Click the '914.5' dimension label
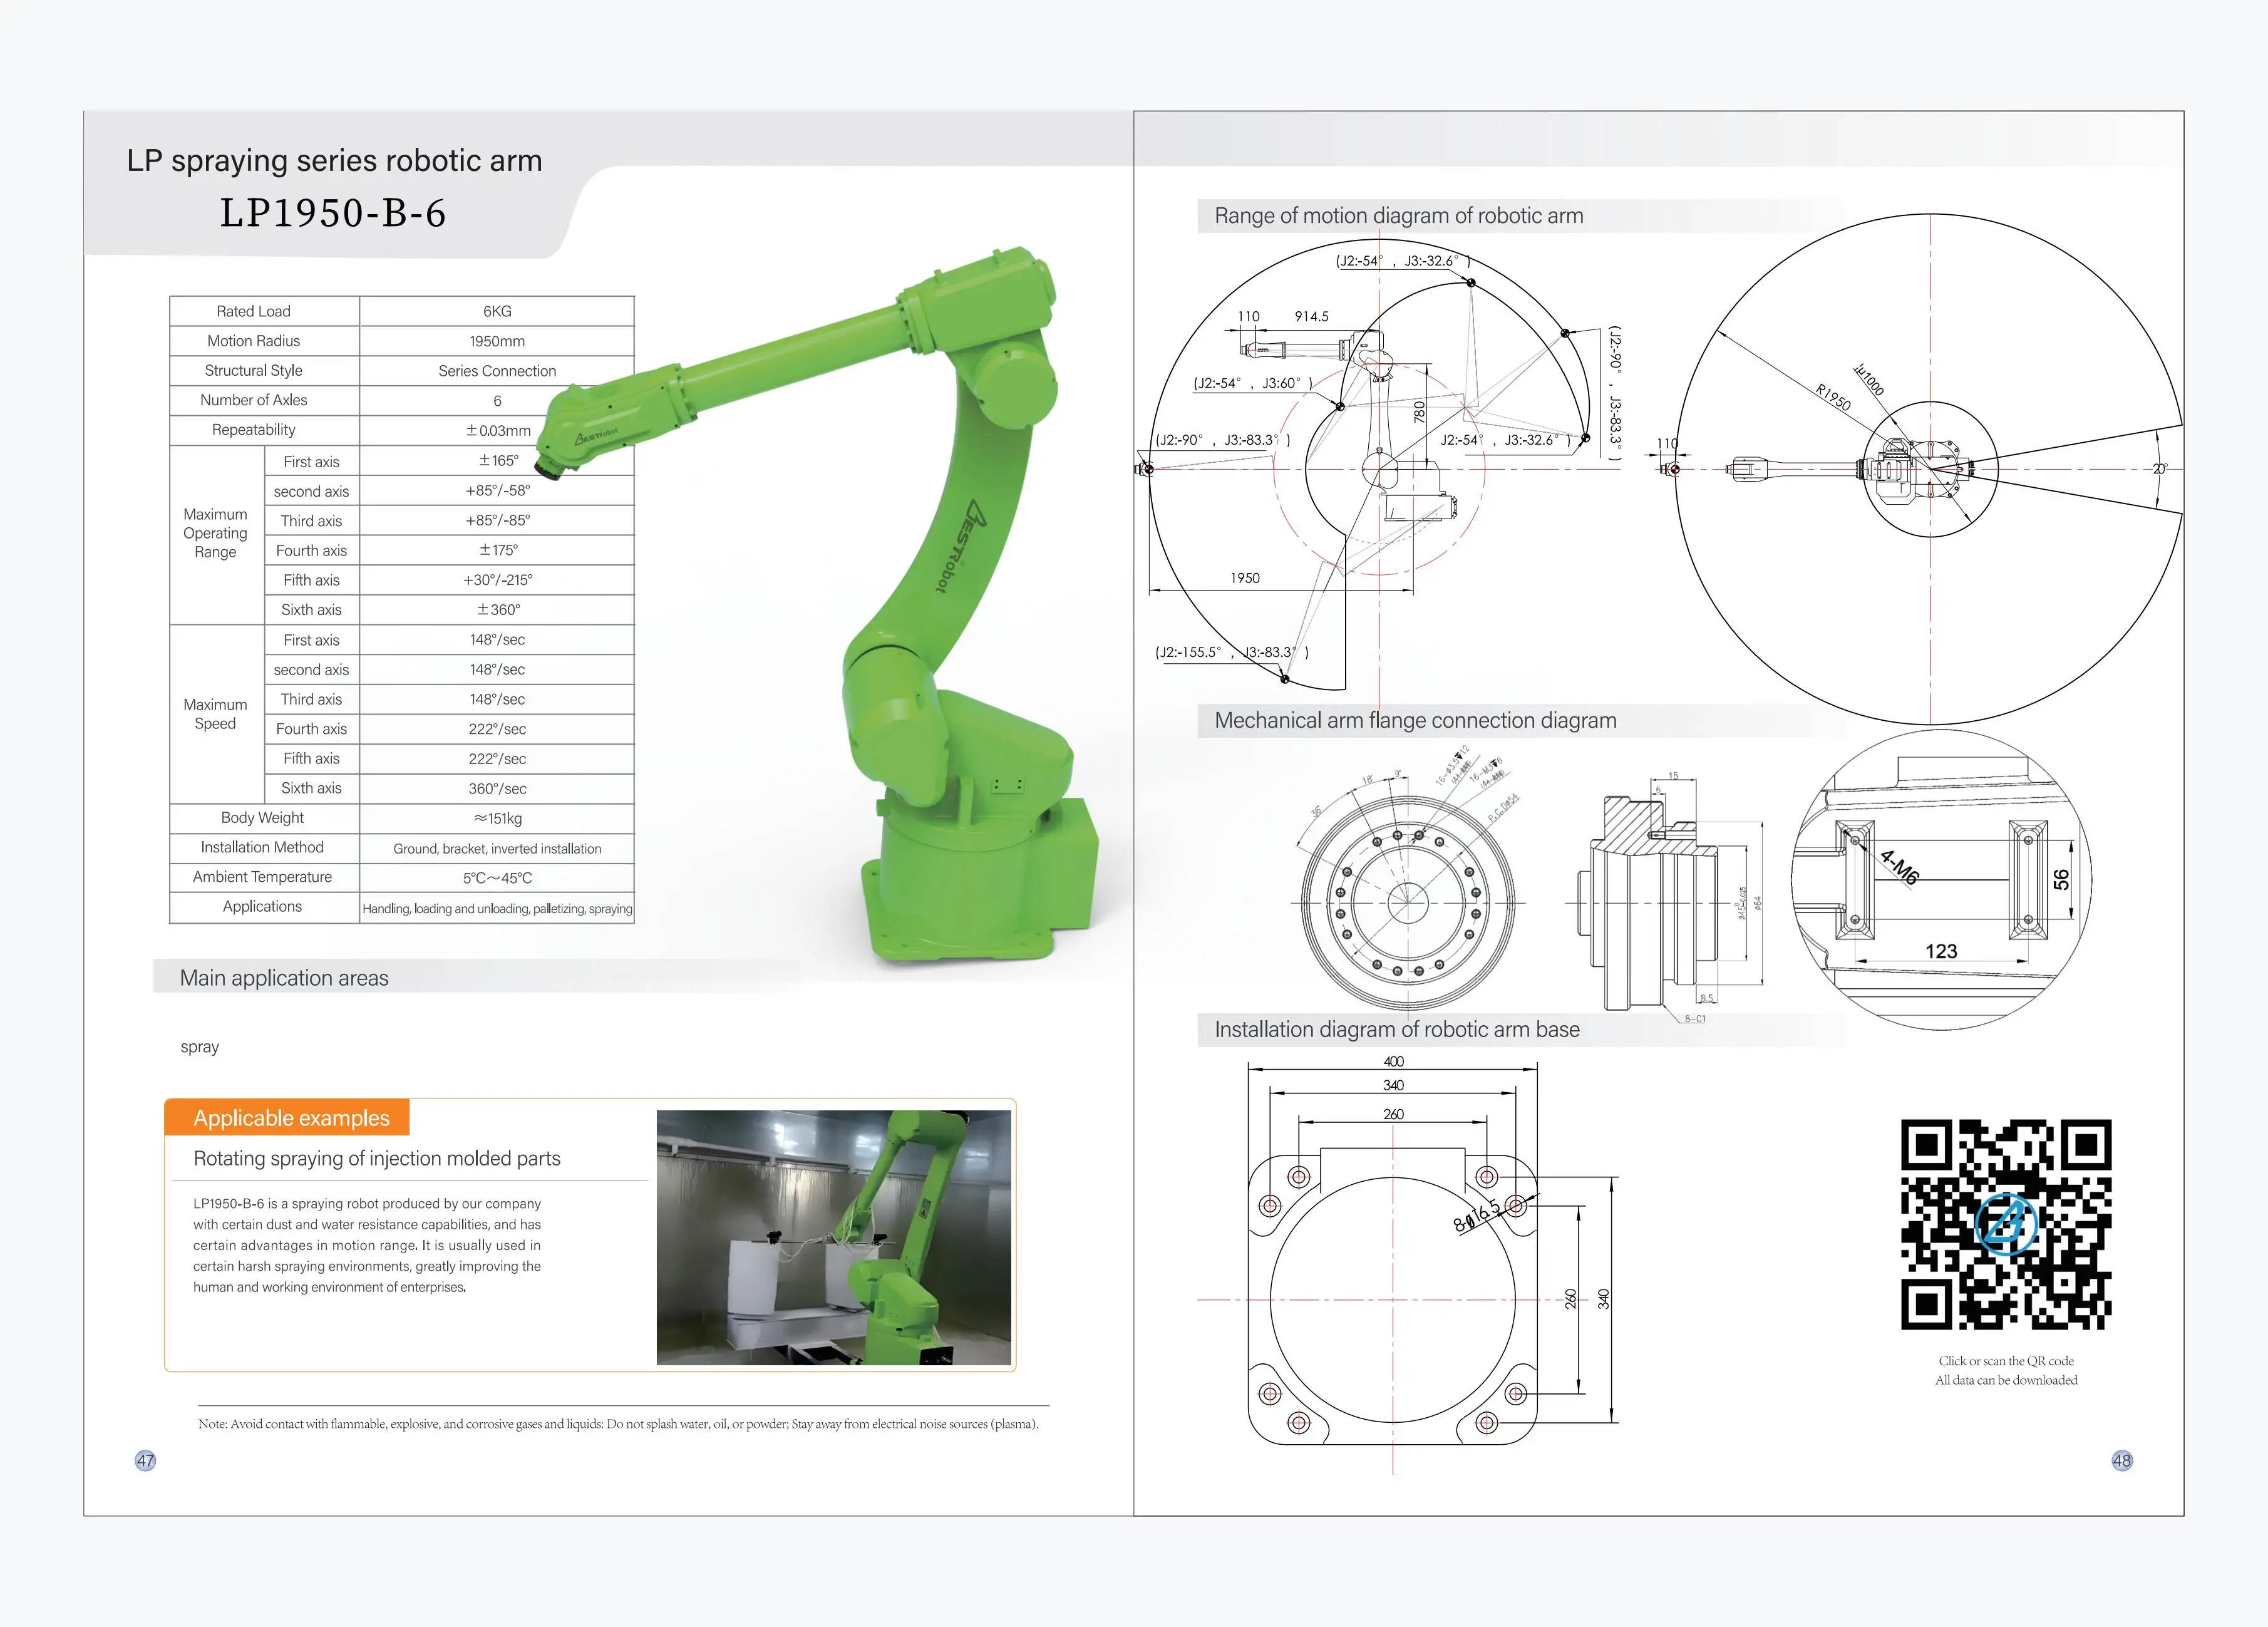The image size is (2268, 1627). [1311, 316]
